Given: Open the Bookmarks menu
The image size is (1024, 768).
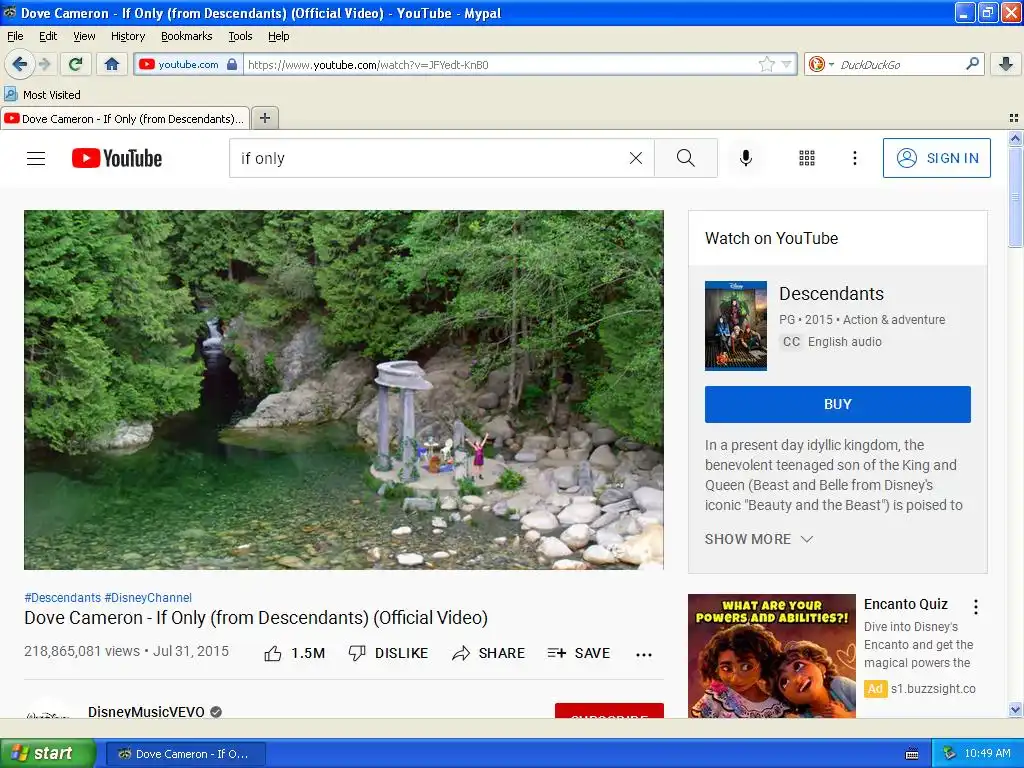Looking at the screenshot, I should pos(186,36).
